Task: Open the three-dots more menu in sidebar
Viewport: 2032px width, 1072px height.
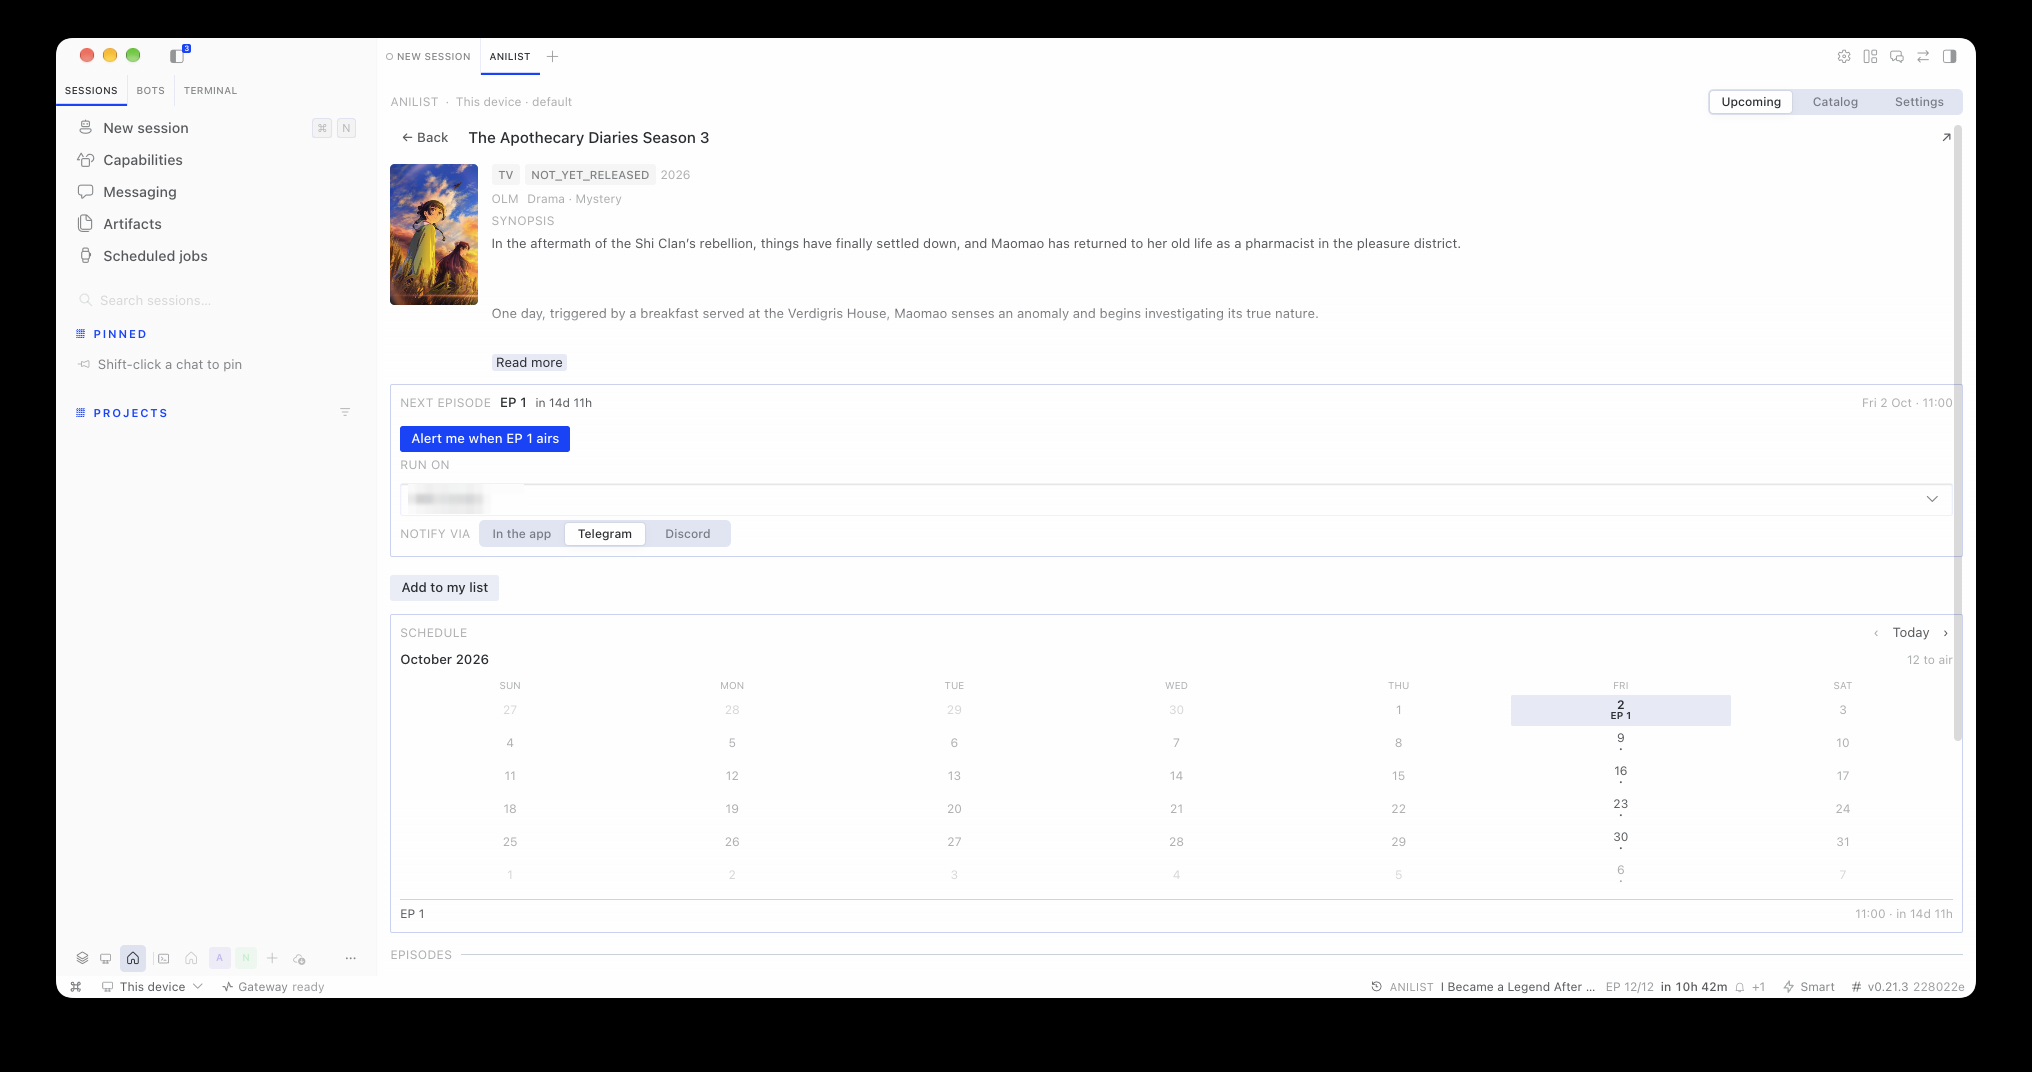Action: (x=350, y=958)
